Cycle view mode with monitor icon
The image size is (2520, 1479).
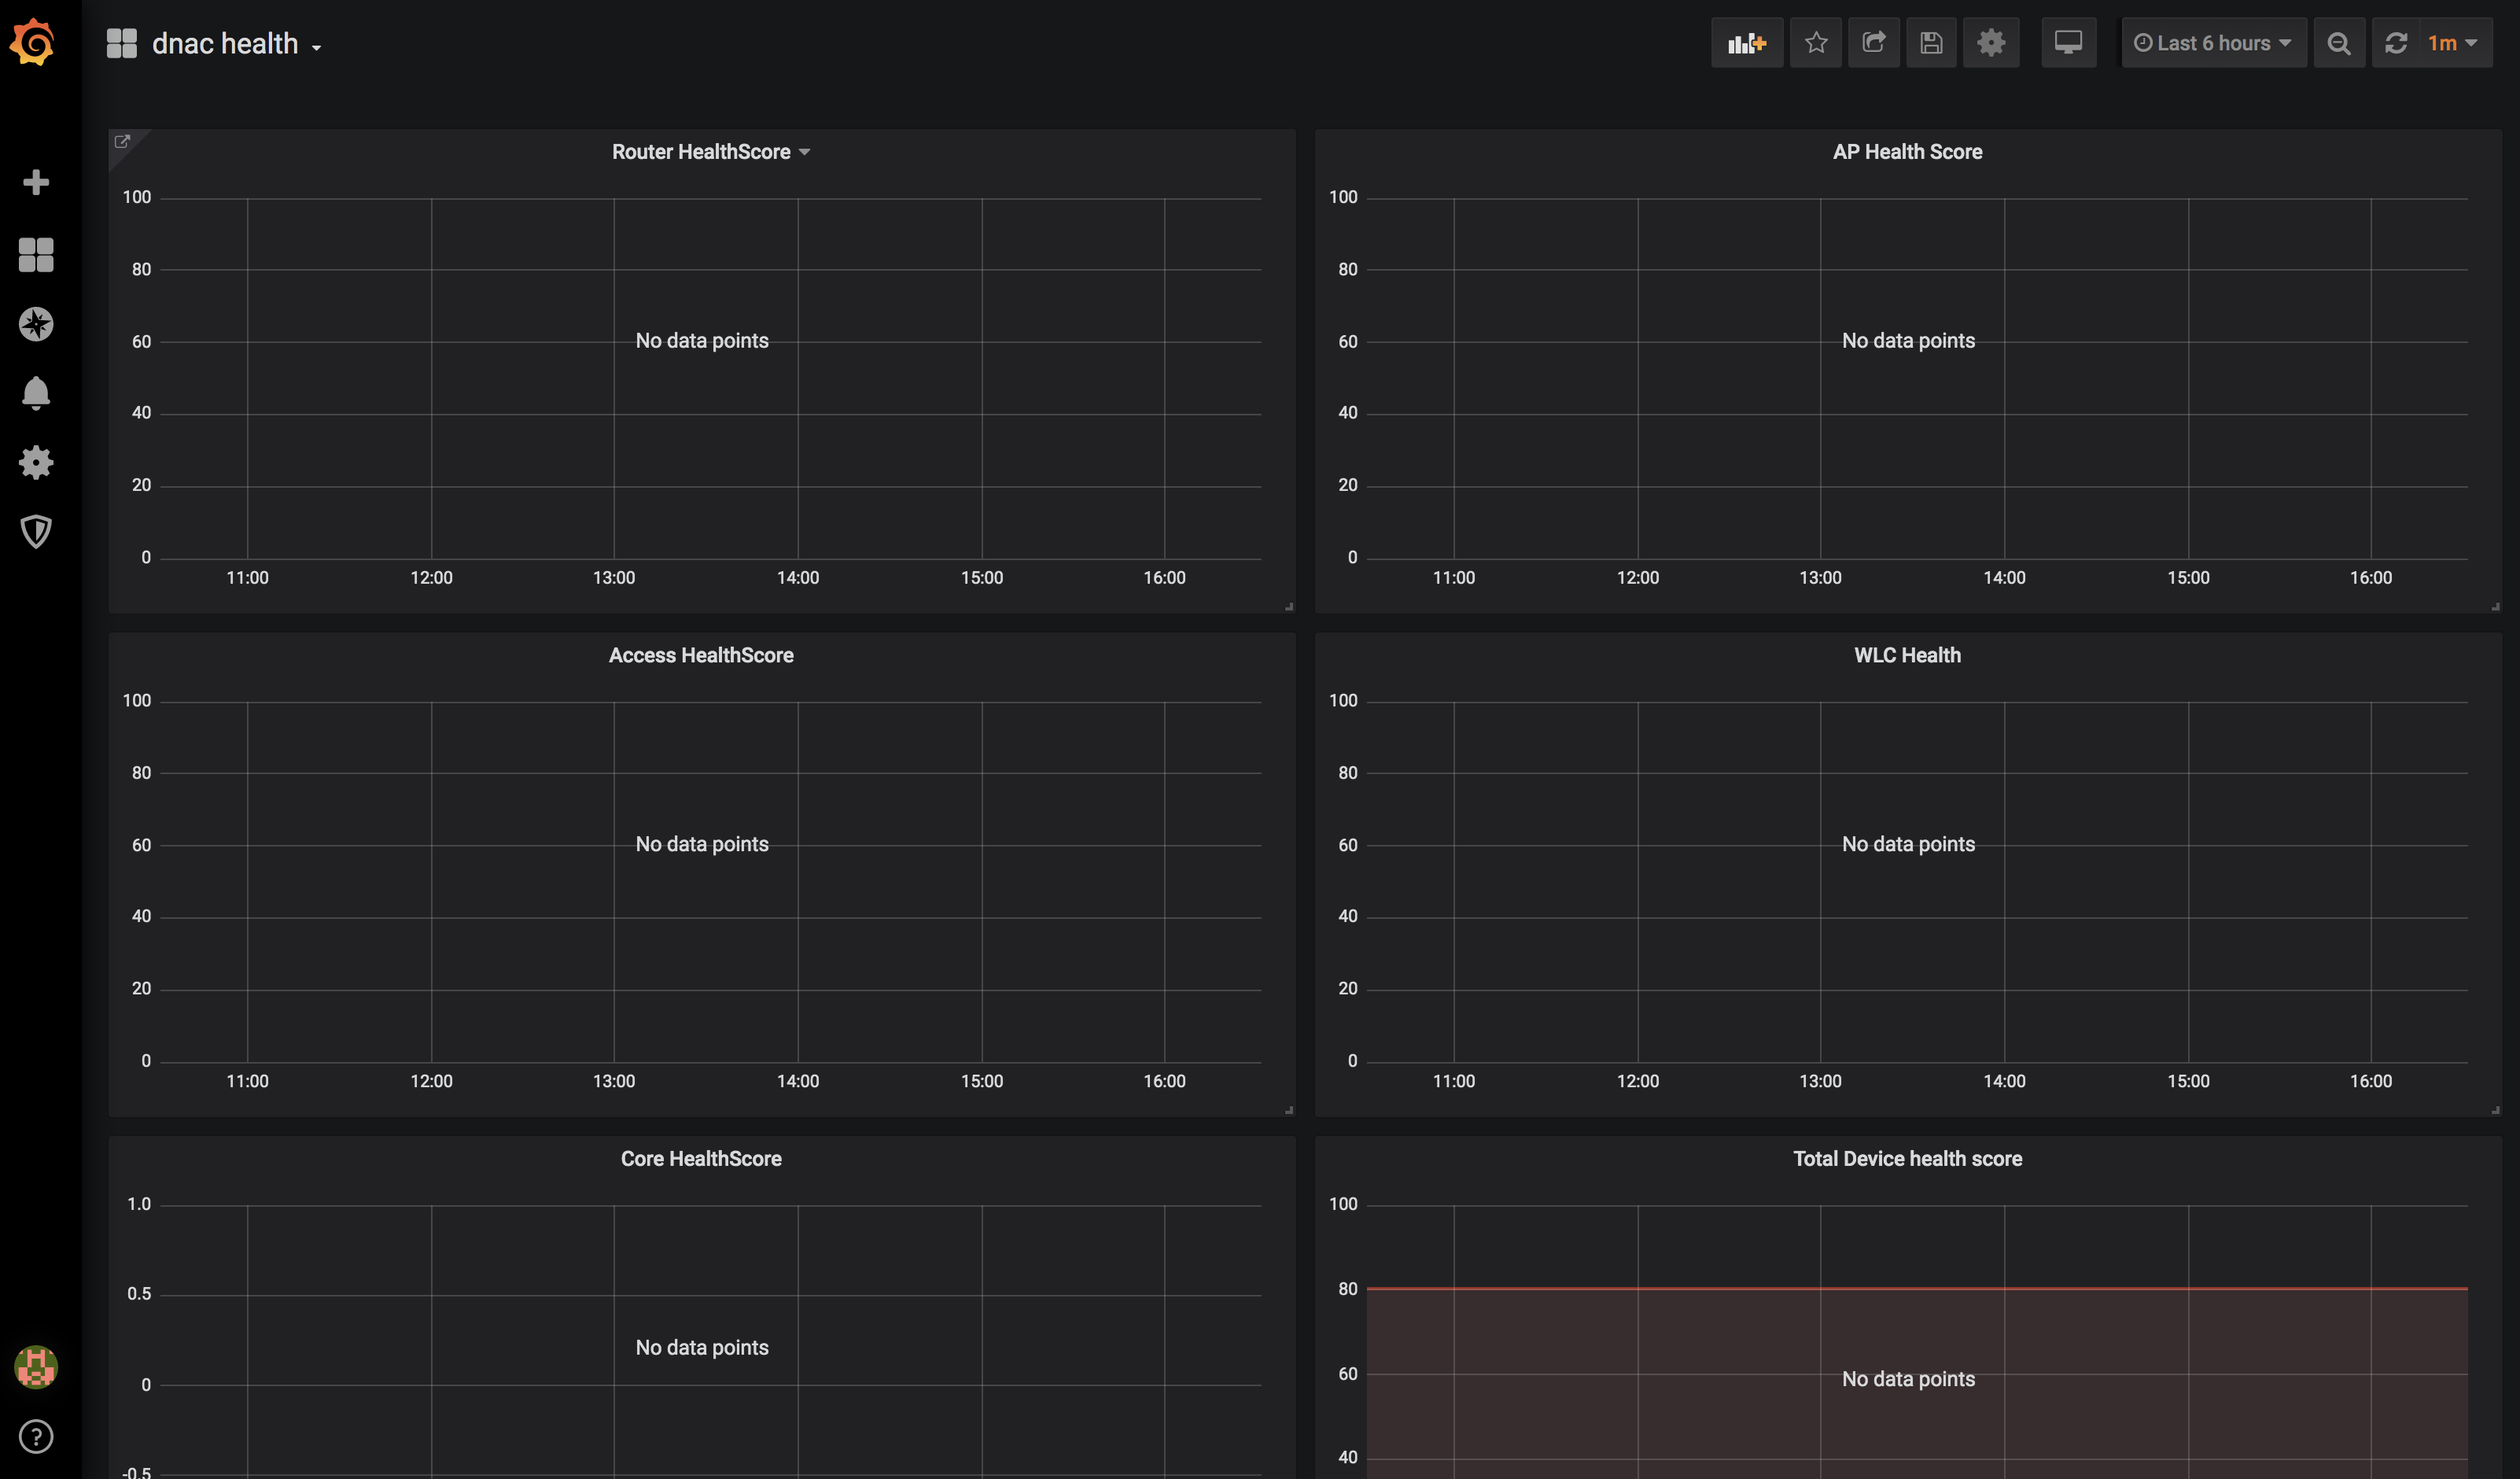(x=2068, y=43)
